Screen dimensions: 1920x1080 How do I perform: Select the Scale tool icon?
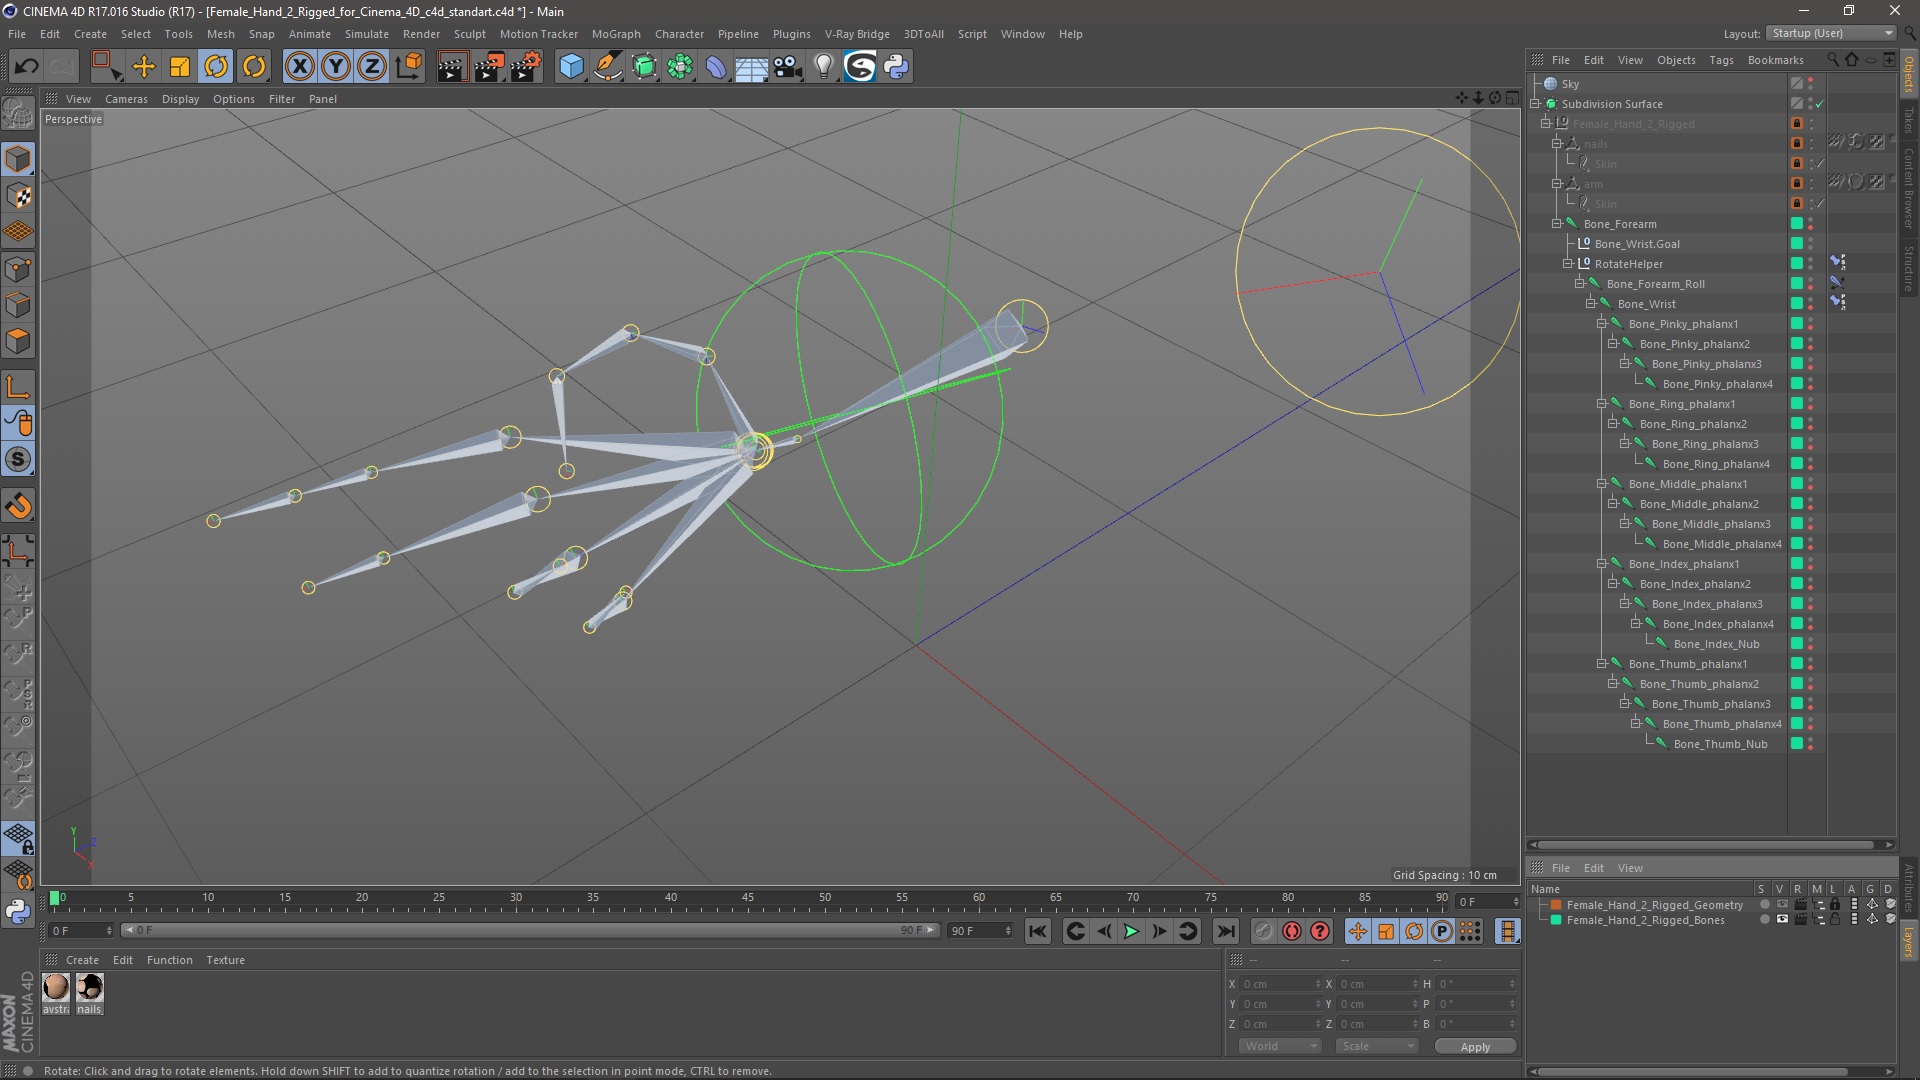tap(180, 67)
